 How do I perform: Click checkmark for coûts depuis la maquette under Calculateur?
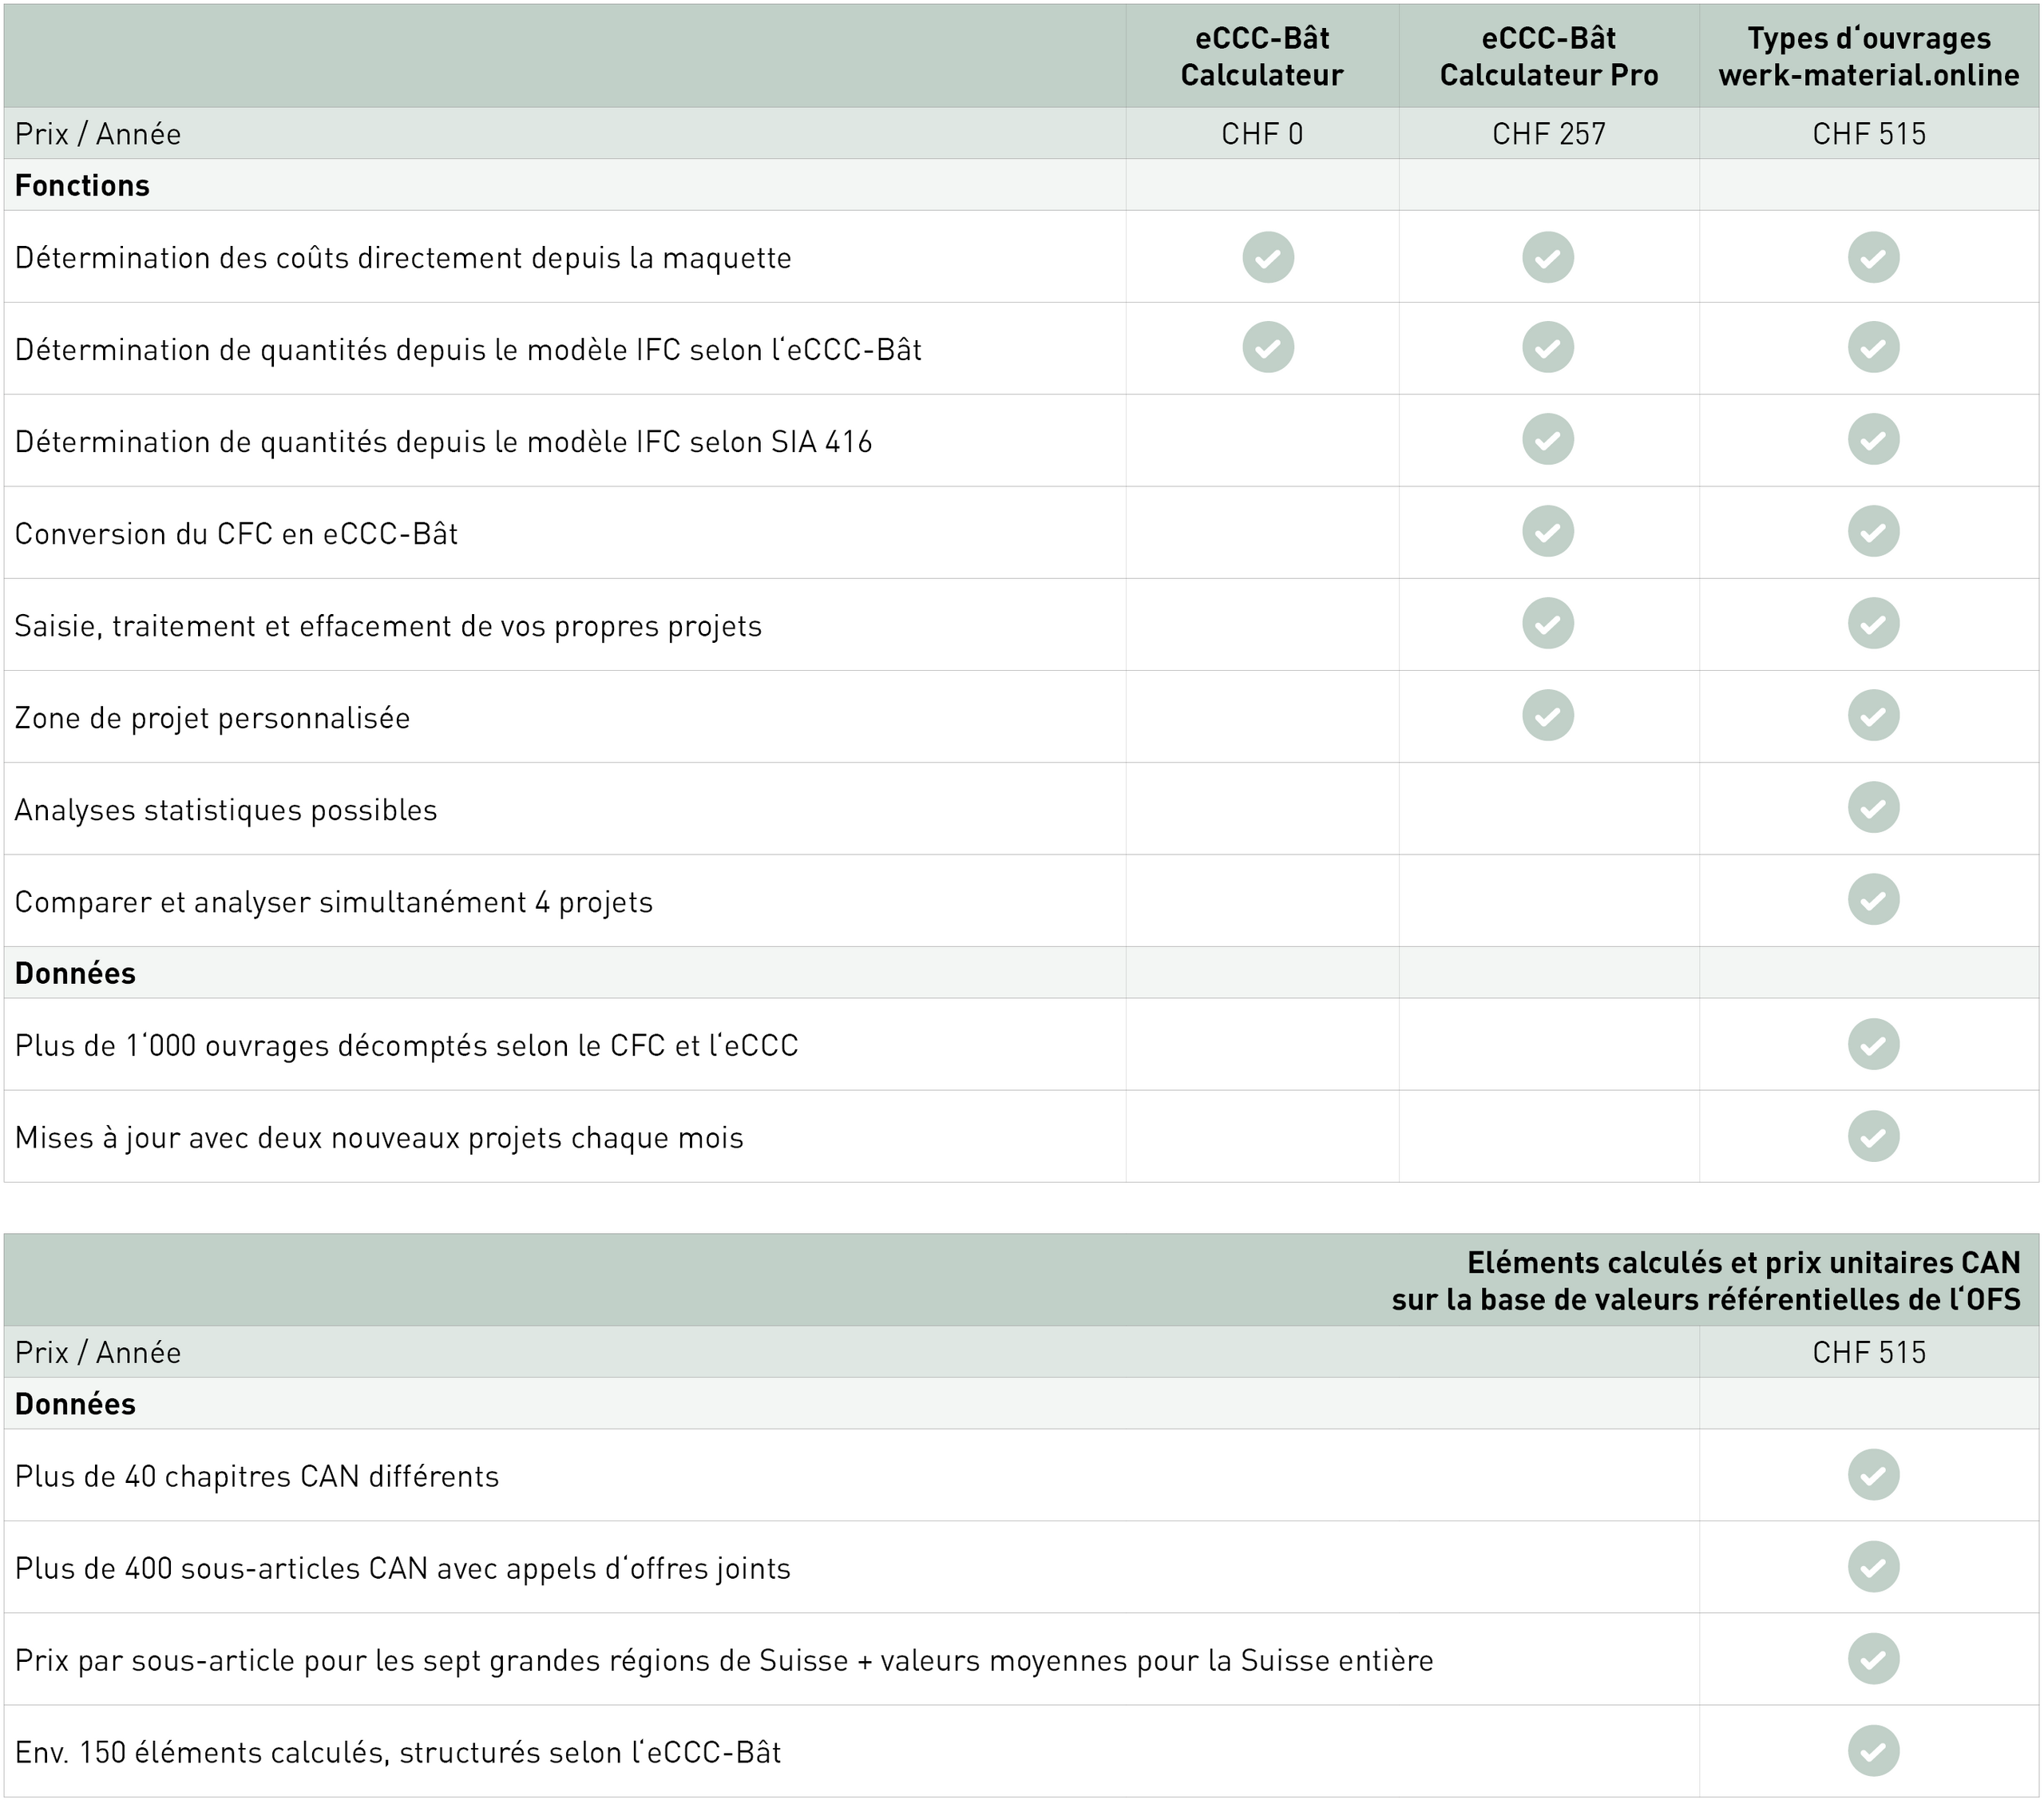pyautogui.click(x=1268, y=257)
